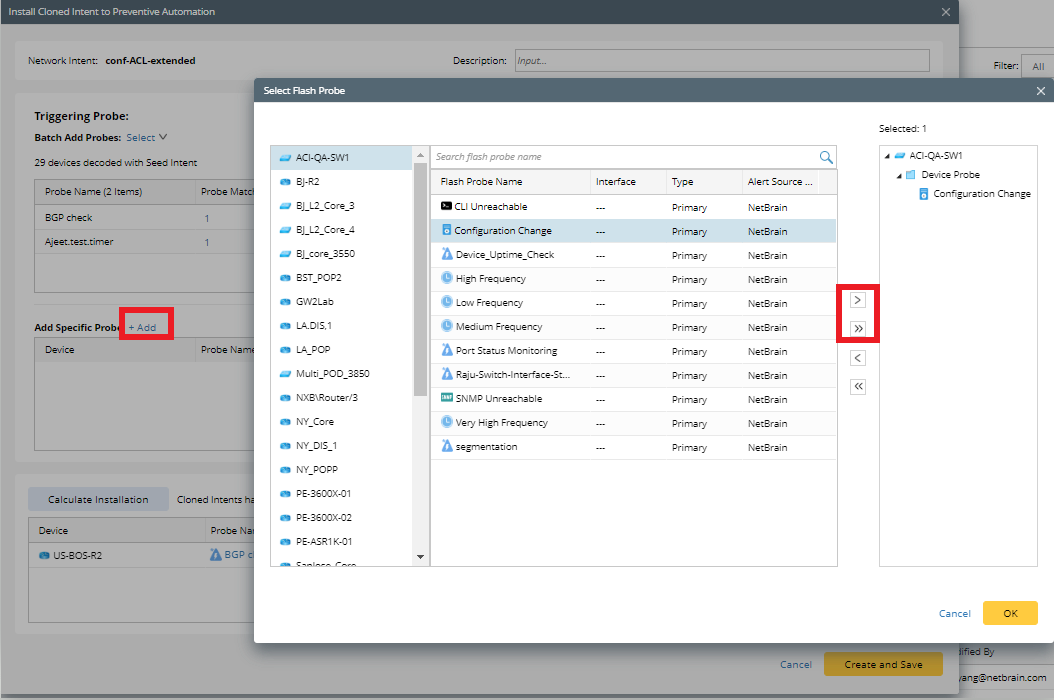This screenshot has width=1054, height=700.
Task: Click the Device_Uptime_Check probe icon
Action: 447,254
